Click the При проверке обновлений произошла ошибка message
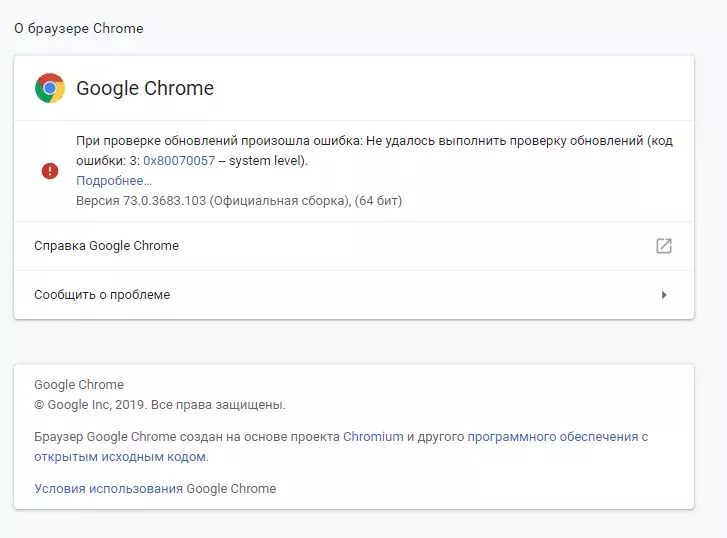The height and width of the screenshot is (538, 727). 374,150
